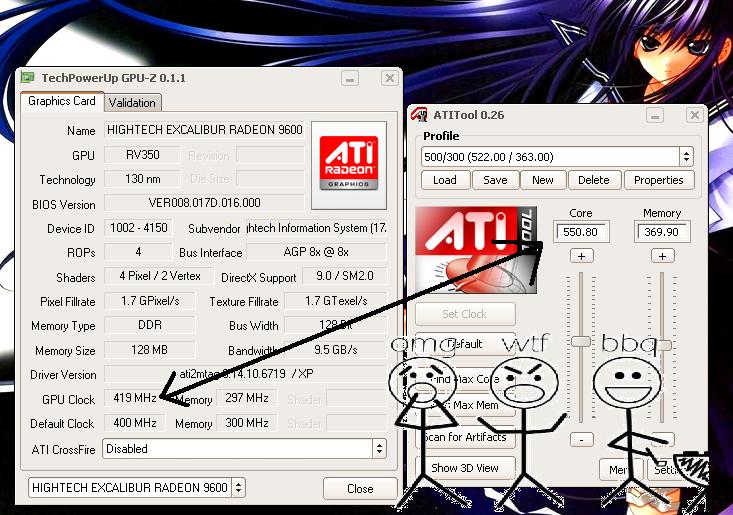Click the Bus Interface value AGP 8x

coord(316,252)
